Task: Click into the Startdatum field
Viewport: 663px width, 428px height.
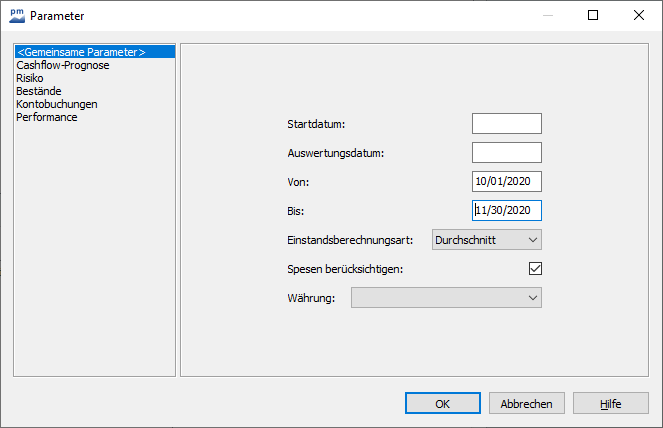Action: [x=506, y=123]
